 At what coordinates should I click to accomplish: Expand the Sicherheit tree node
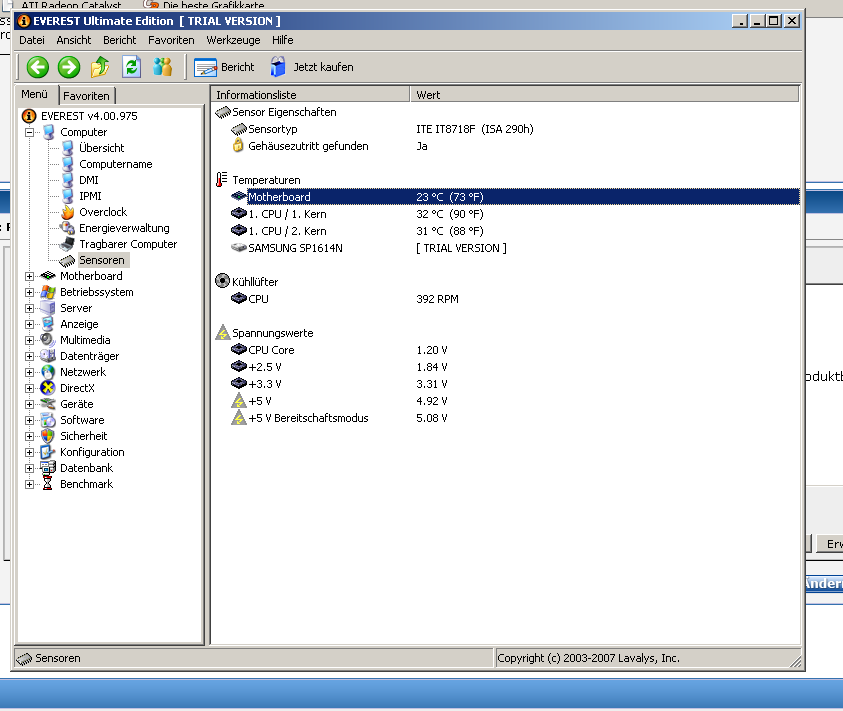(x=30, y=437)
